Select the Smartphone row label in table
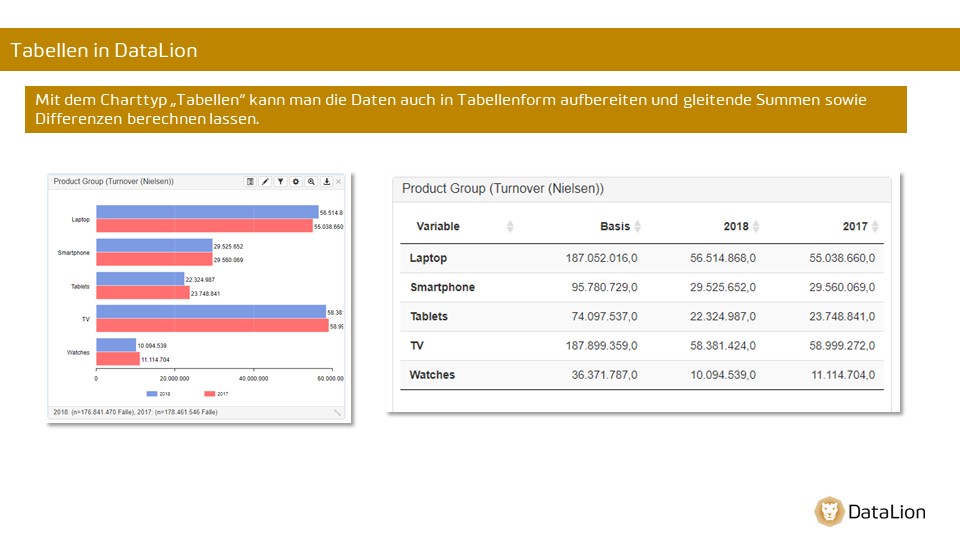 [x=442, y=287]
